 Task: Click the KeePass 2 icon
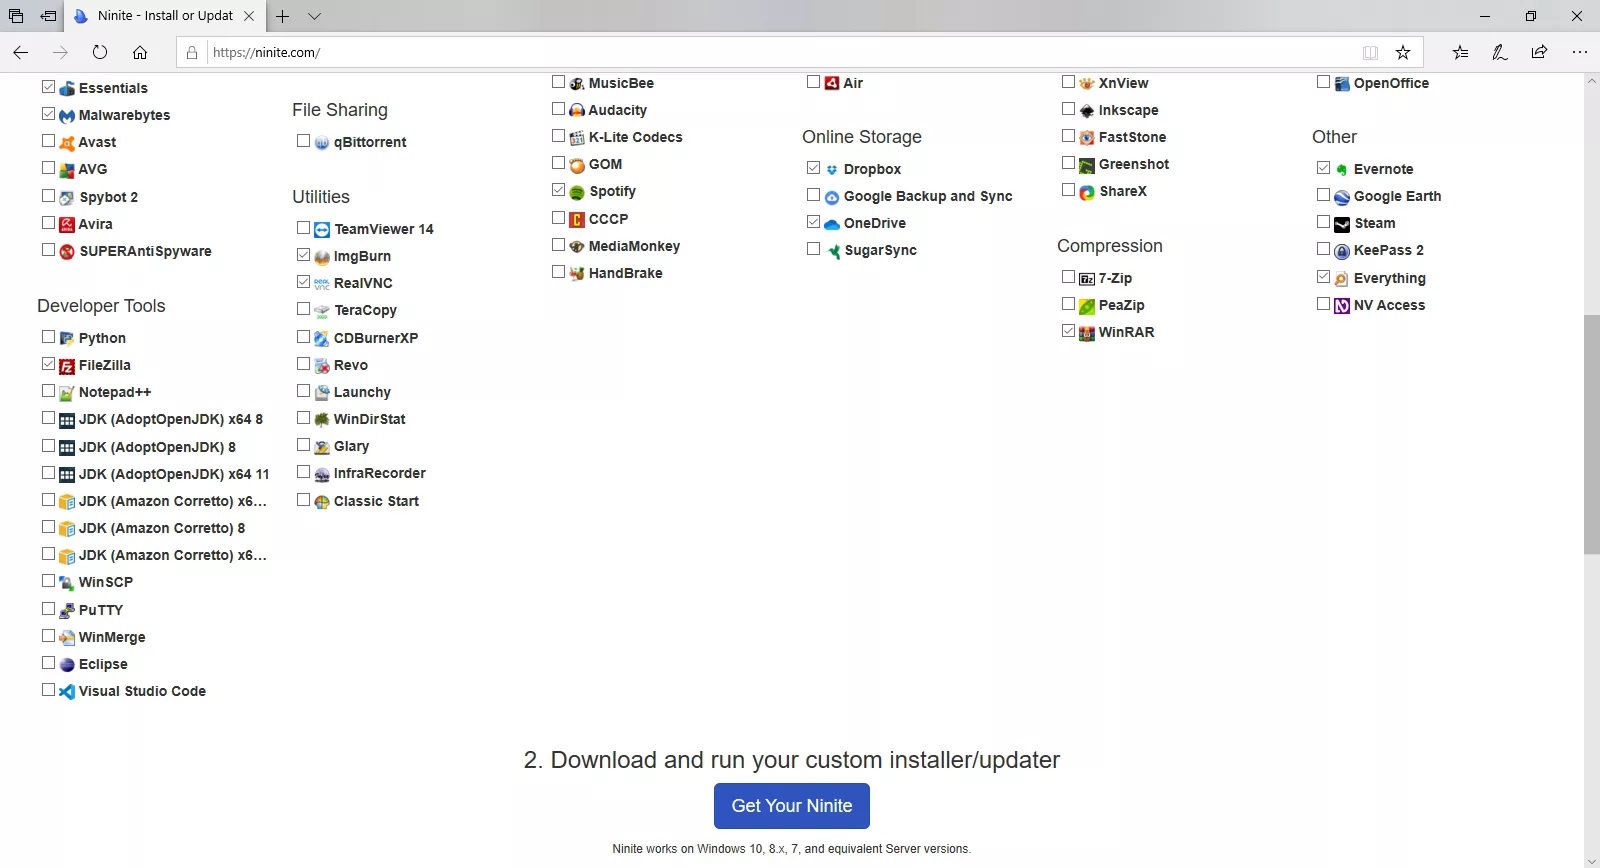pyautogui.click(x=1342, y=251)
